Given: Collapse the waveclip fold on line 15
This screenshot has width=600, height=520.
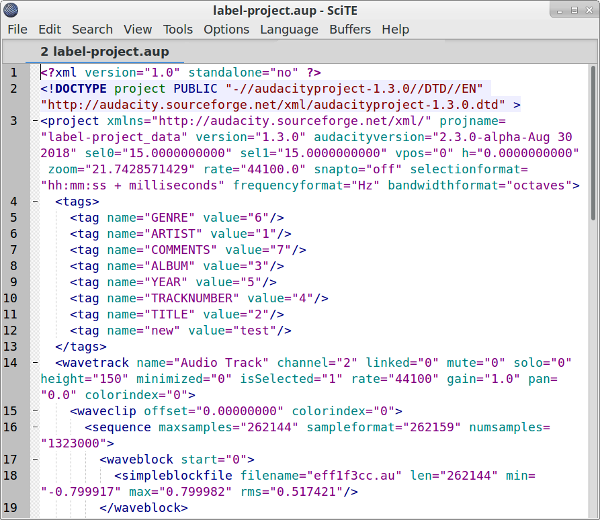Looking at the screenshot, I should (x=35, y=411).
